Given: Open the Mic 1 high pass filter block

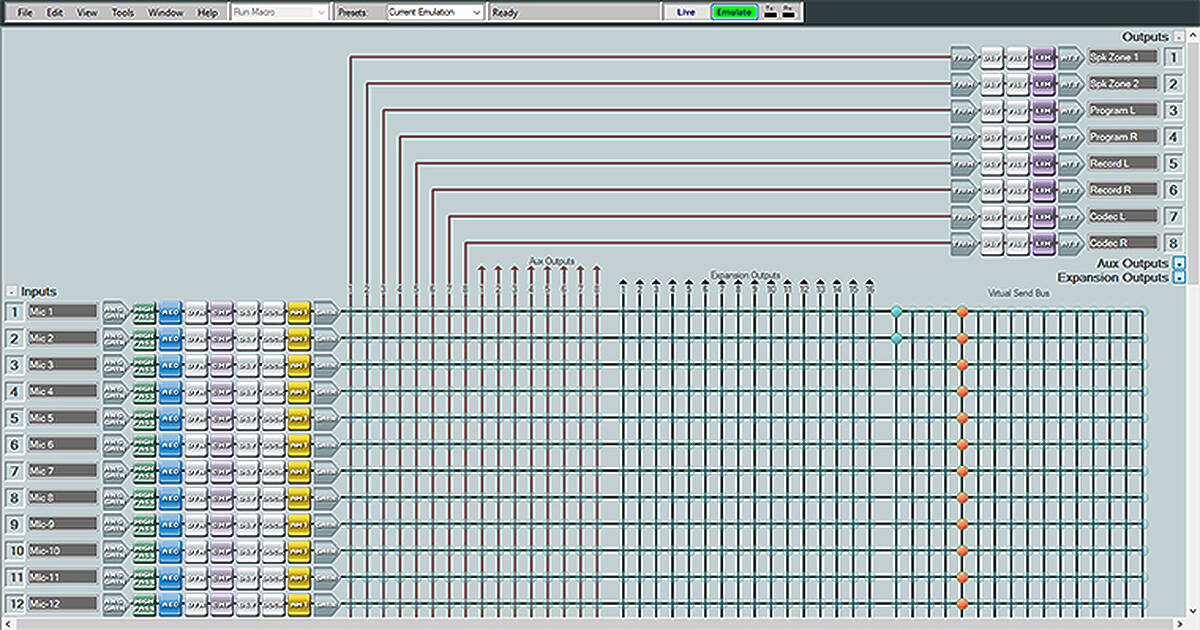Looking at the screenshot, I should (x=145, y=312).
